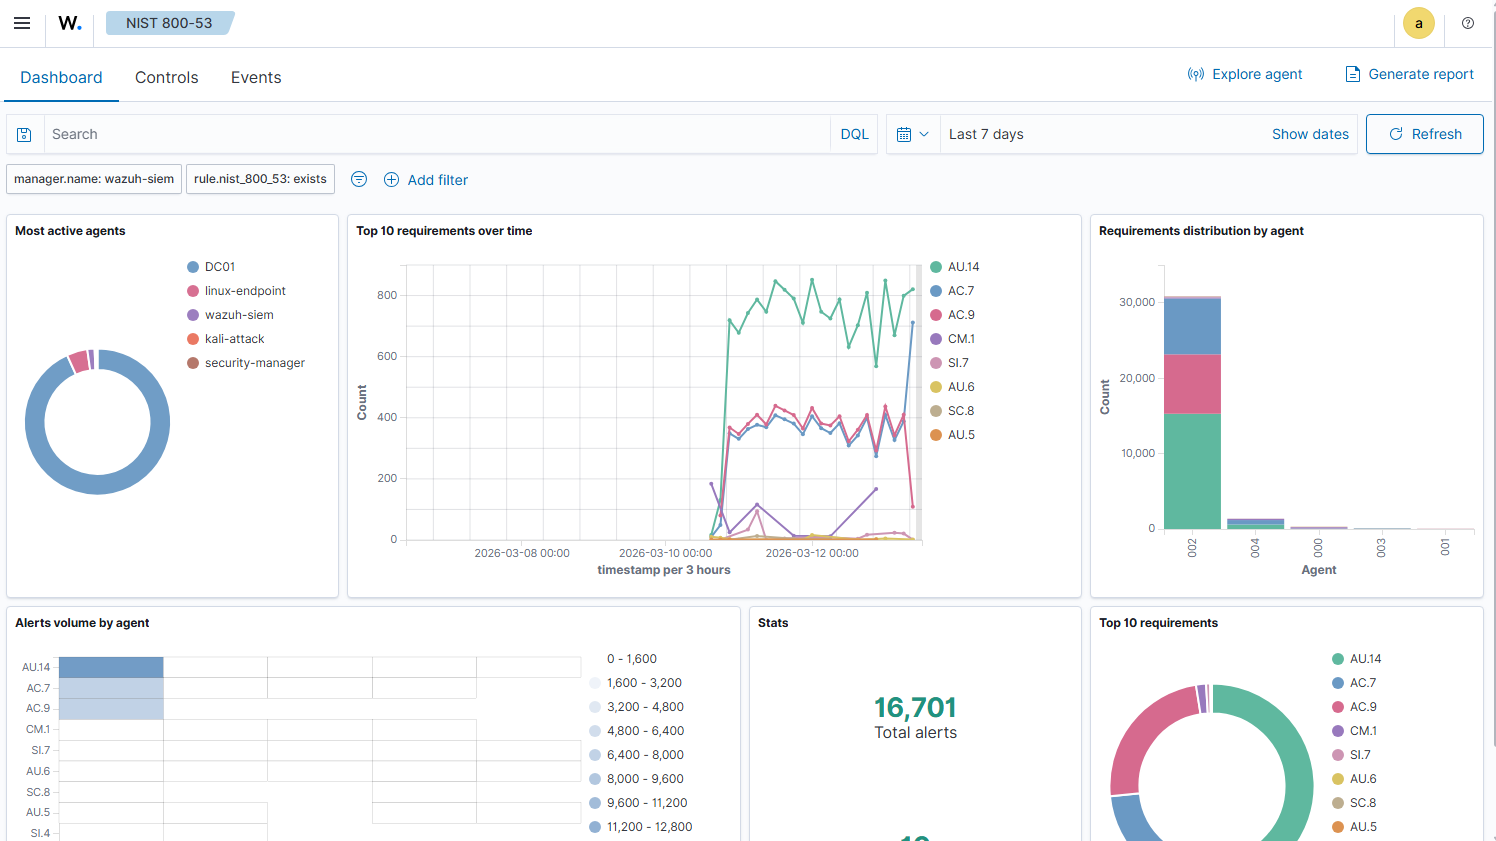Open the main navigation hamburger menu

pyautogui.click(x=22, y=23)
